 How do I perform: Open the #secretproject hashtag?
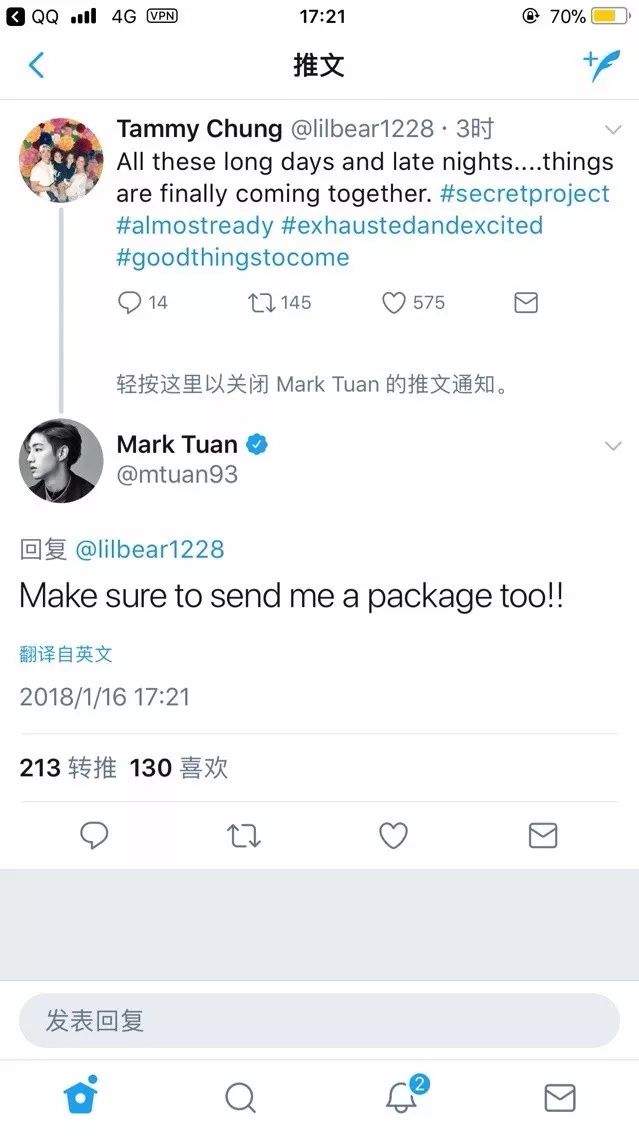pos(525,193)
